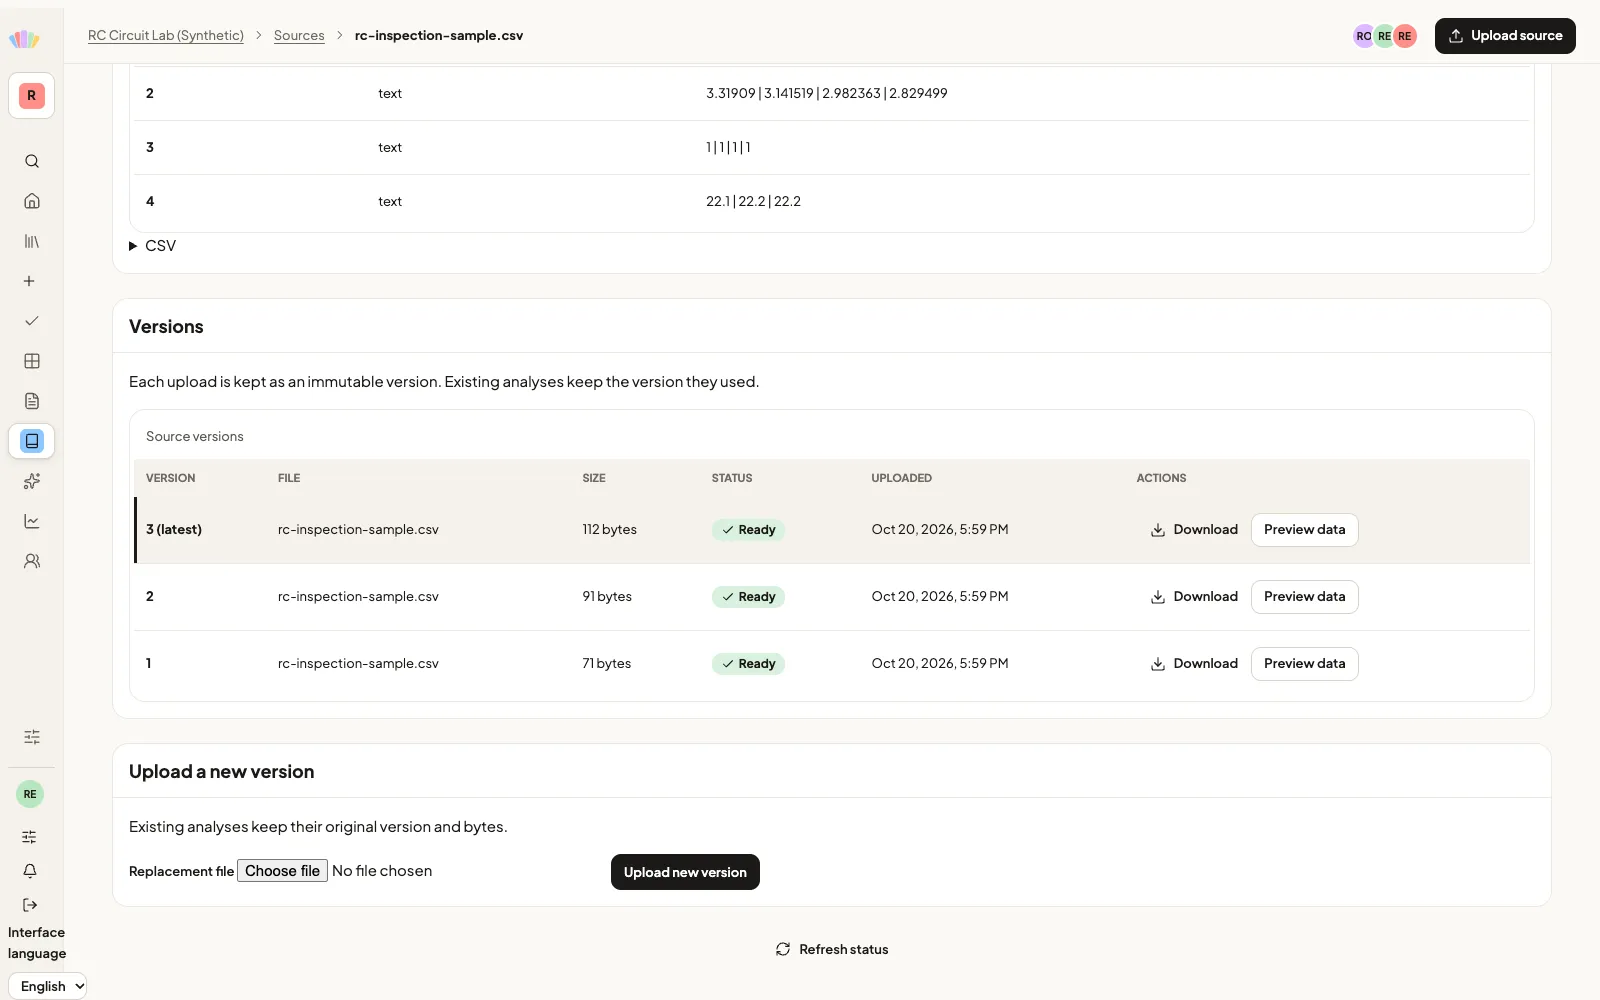Preview data for version 1

coord(1304,664)
